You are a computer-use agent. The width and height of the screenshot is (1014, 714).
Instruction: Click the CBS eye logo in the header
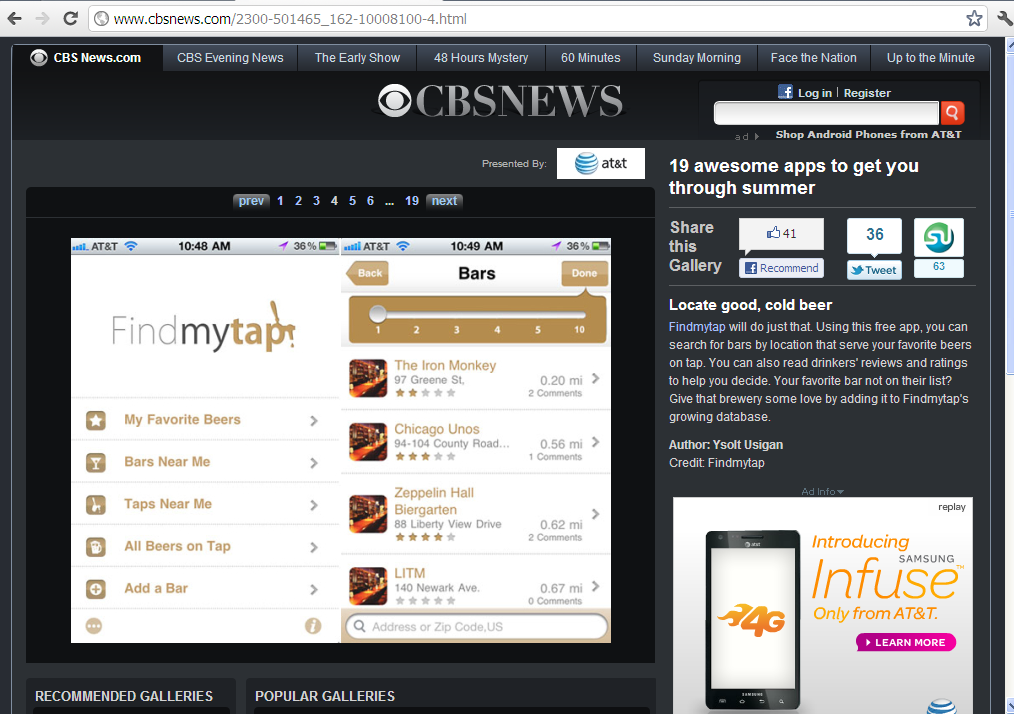tap(394, 101)
